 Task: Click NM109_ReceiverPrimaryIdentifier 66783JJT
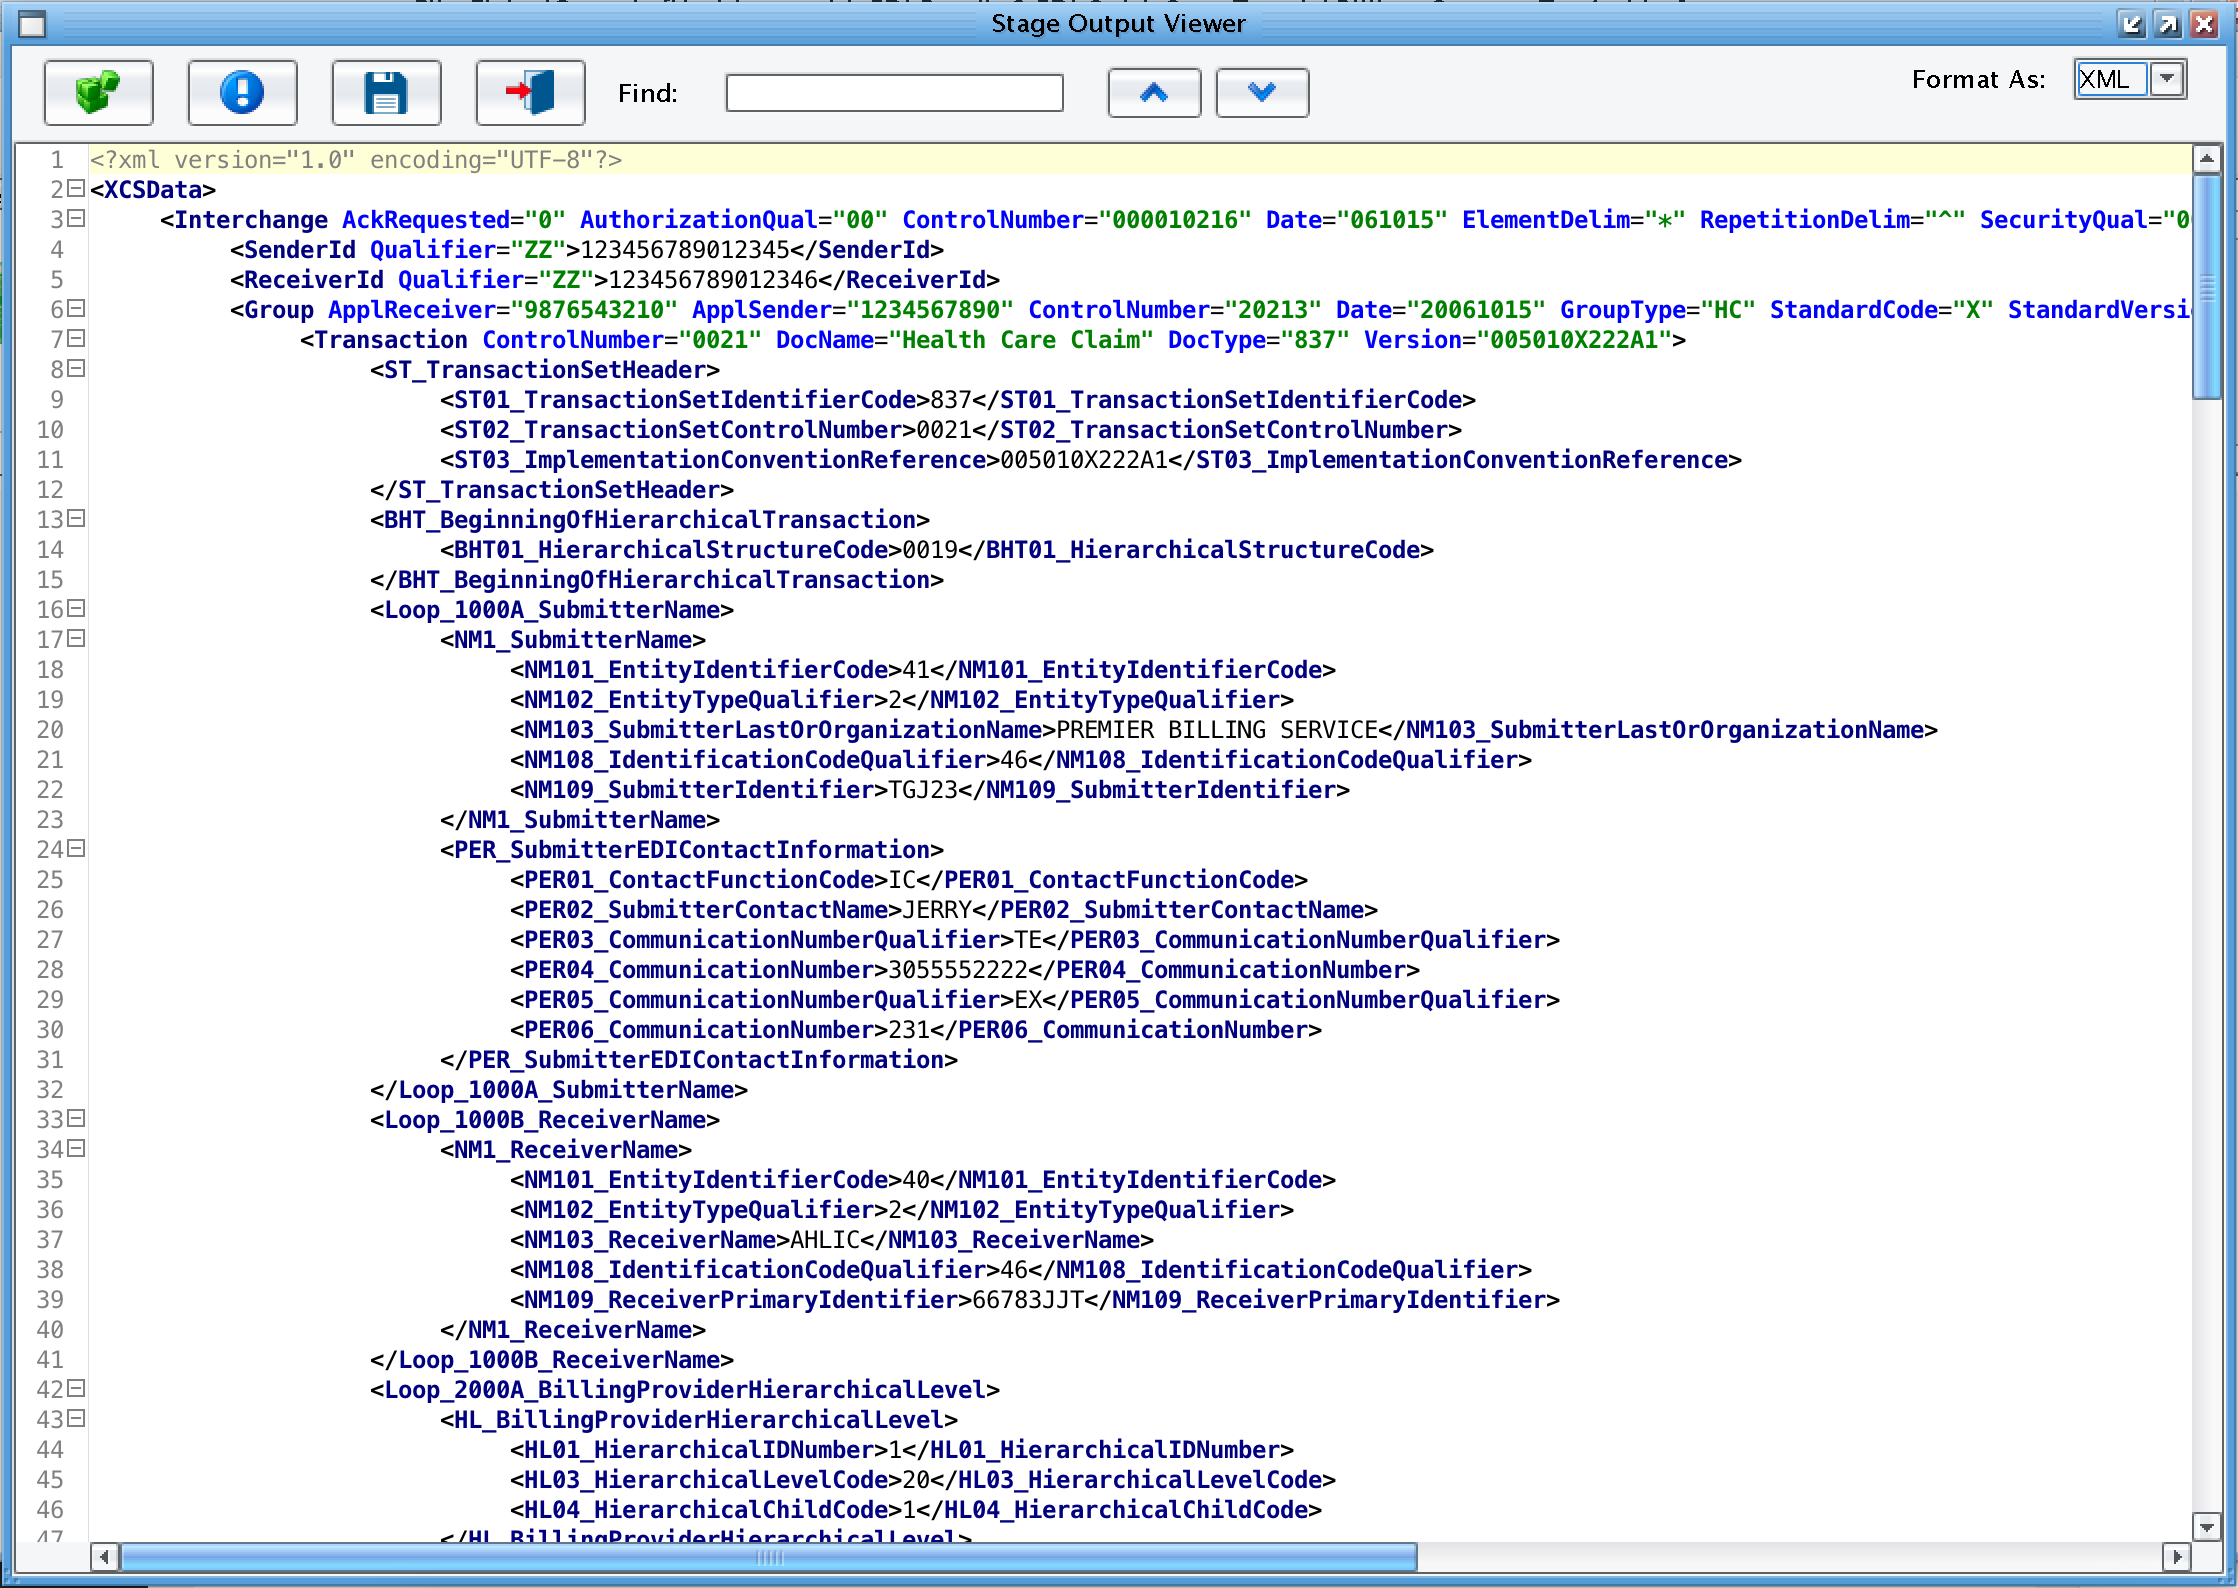click(1028, 1300)
